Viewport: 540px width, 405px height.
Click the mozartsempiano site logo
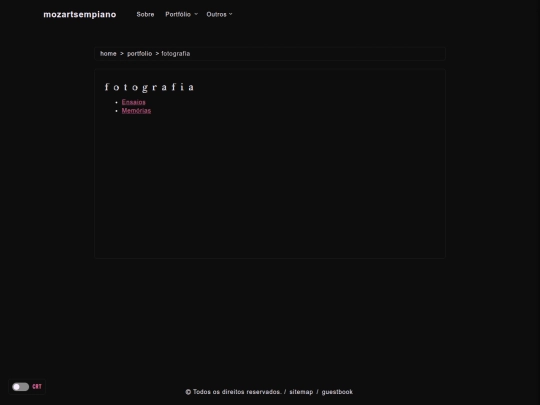point(80,14)
